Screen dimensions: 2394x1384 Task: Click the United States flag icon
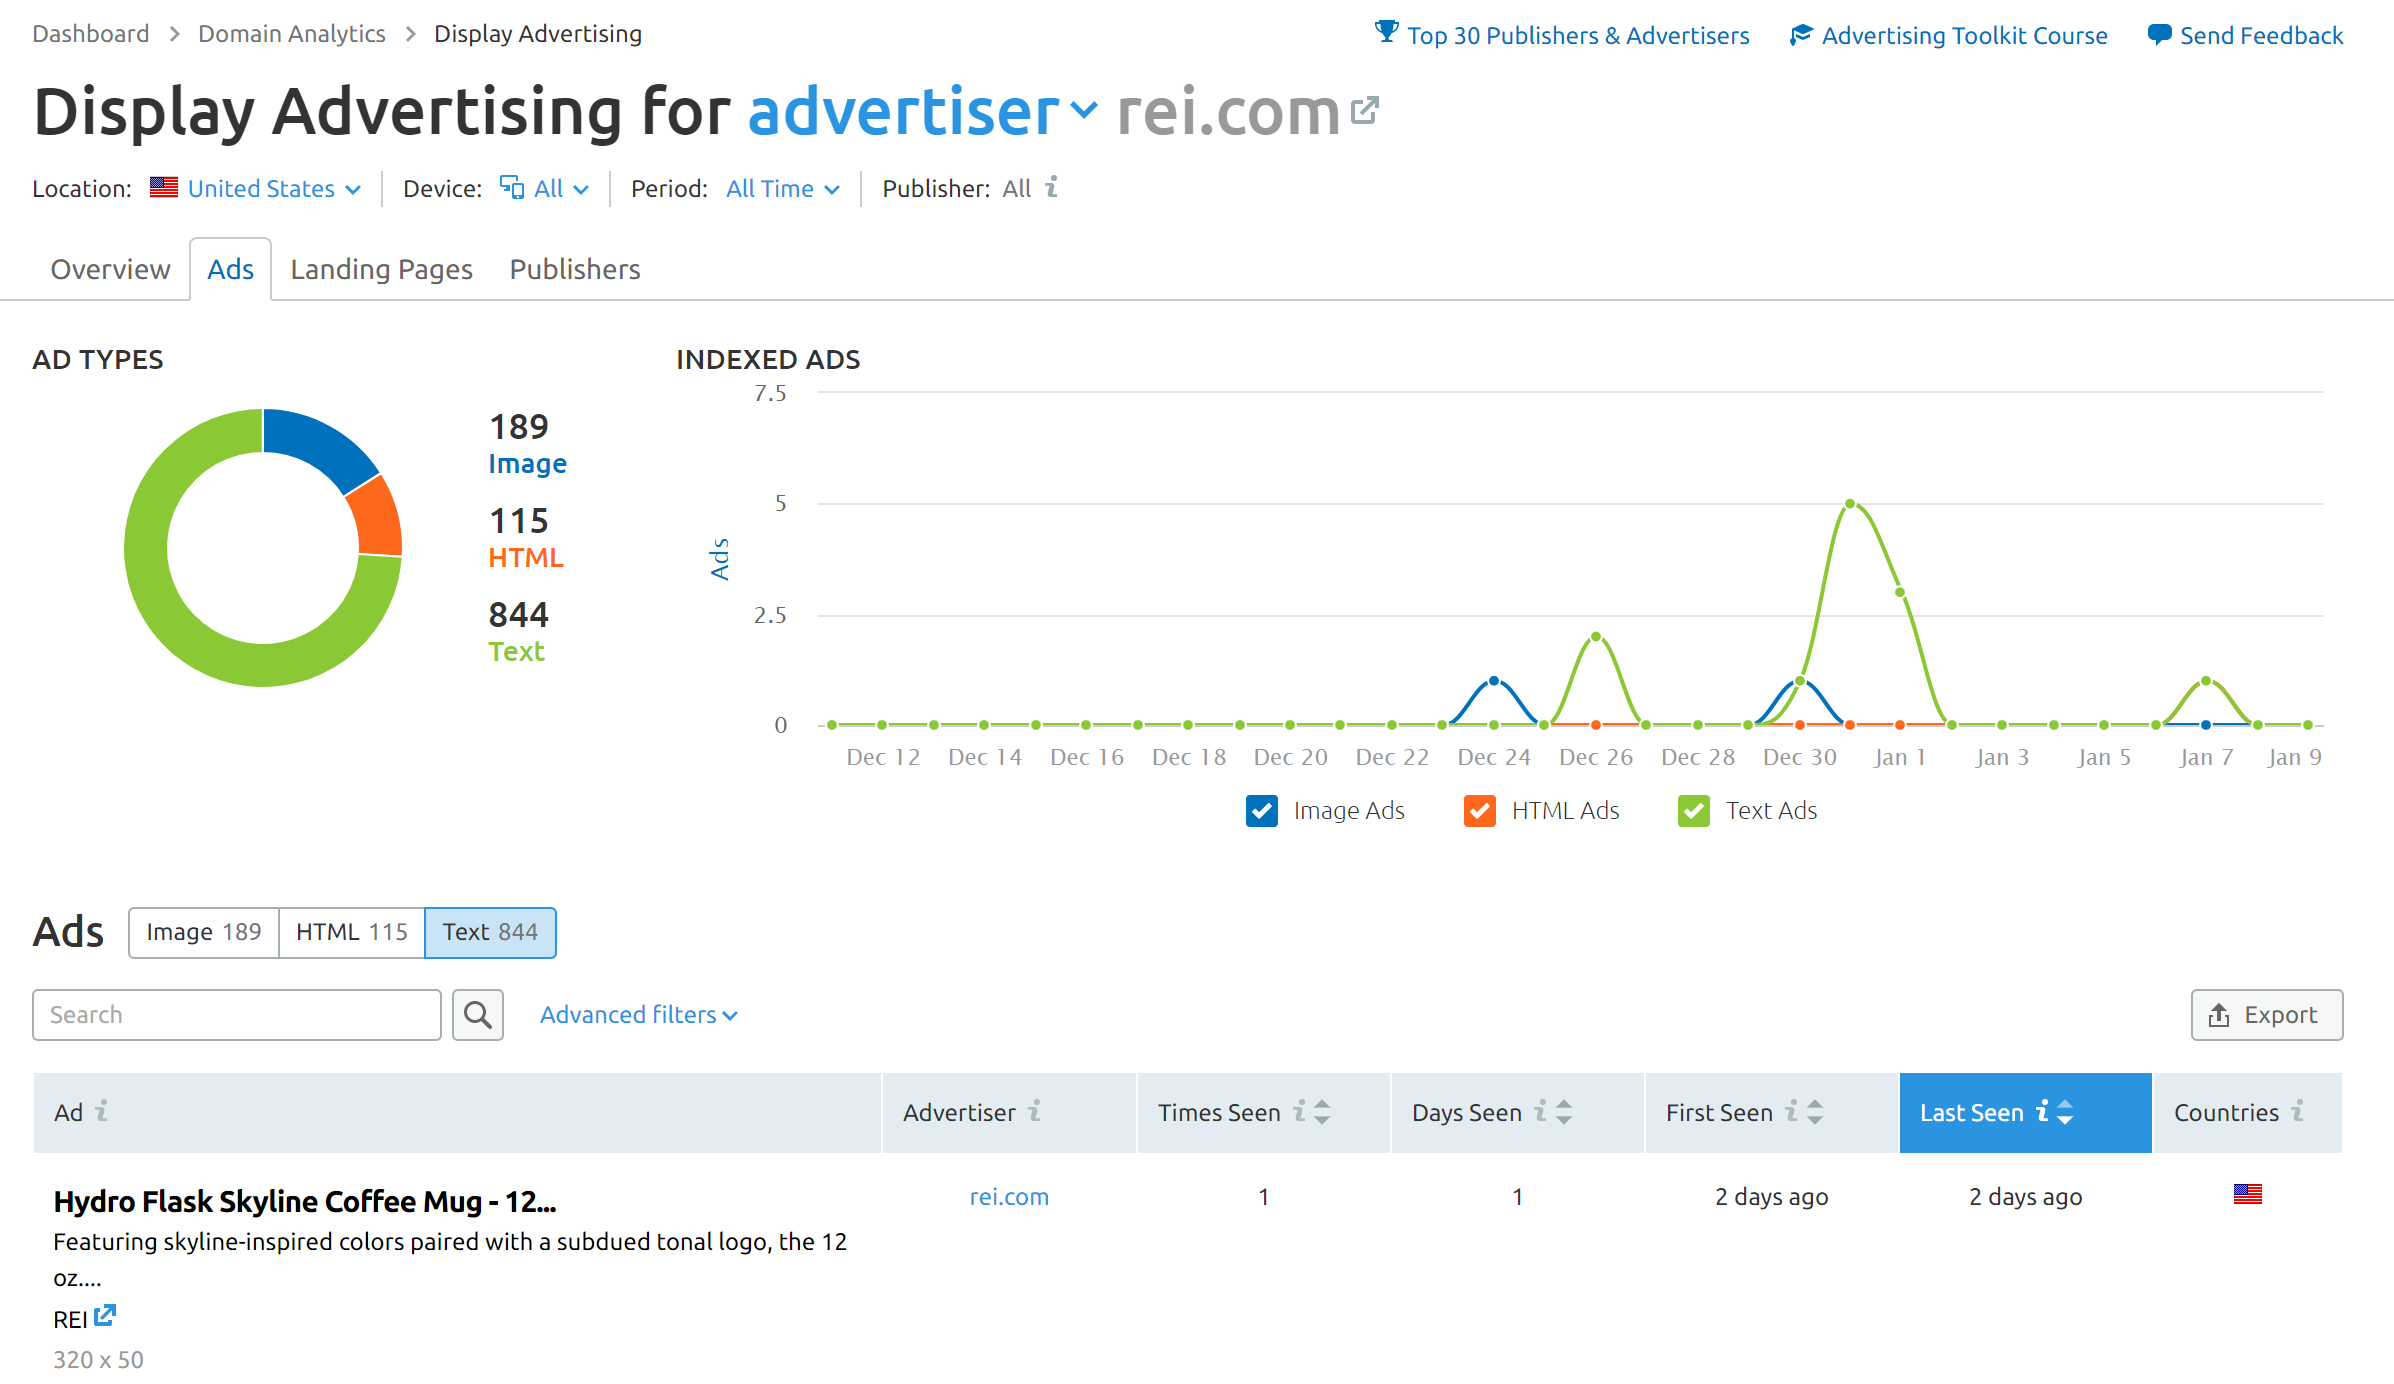(x=163, y=188)
